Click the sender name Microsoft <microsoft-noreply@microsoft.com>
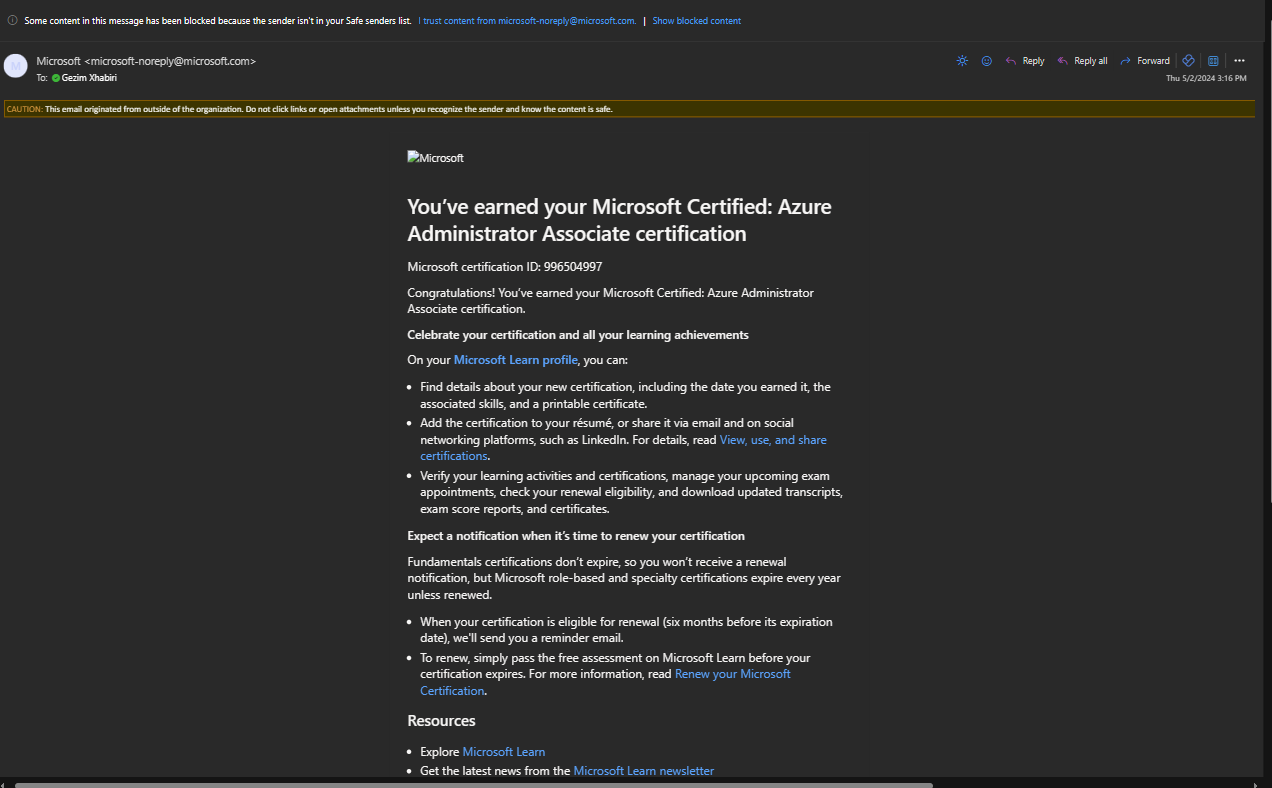The width and height of the screenshot is (1272, 788). 146,61
